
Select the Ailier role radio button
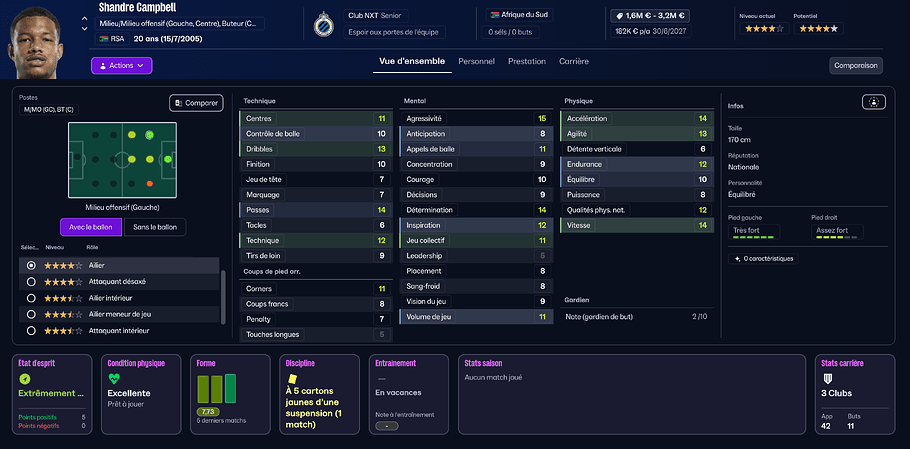click(32, 265)
